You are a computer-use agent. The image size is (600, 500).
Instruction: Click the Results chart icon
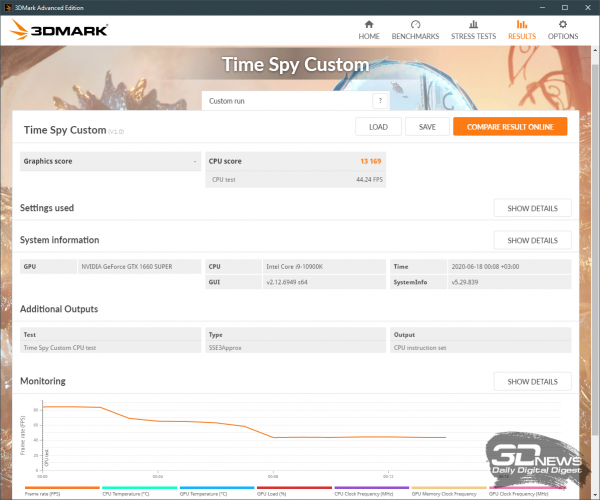pos(521,24)
